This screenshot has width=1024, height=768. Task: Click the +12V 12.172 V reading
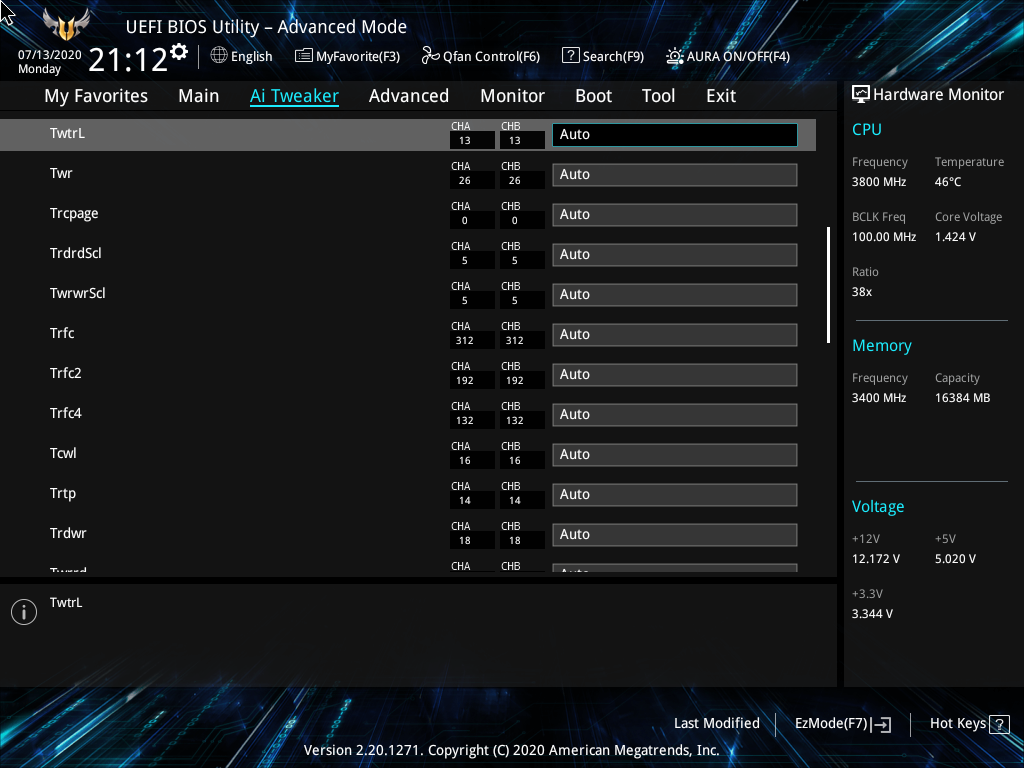[876, 559]
